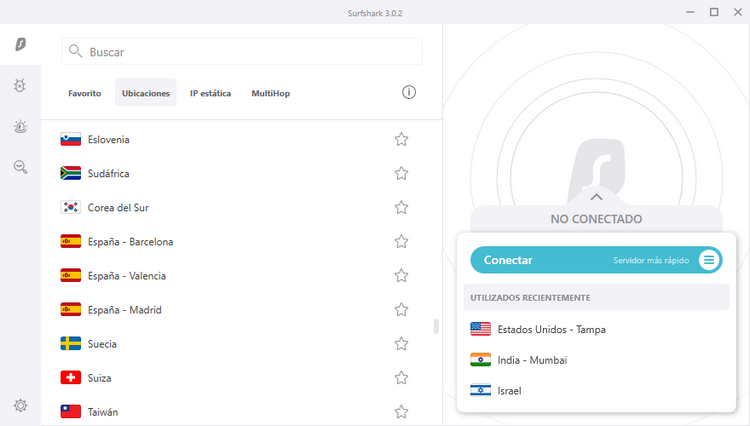Image resolution: width=750 pixels, height=426 pixels.
Task: Click the Sudáfrica flag icon
Action: (x=70, y=173)
